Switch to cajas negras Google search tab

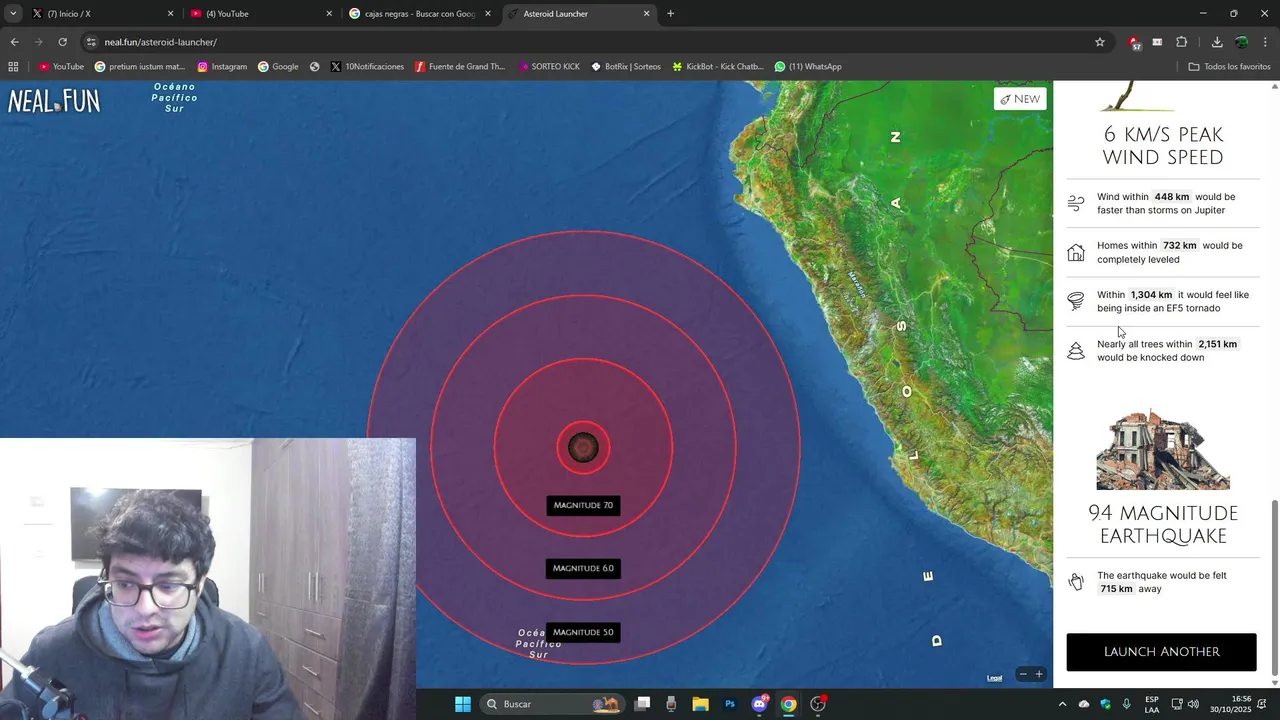point(419,14)
